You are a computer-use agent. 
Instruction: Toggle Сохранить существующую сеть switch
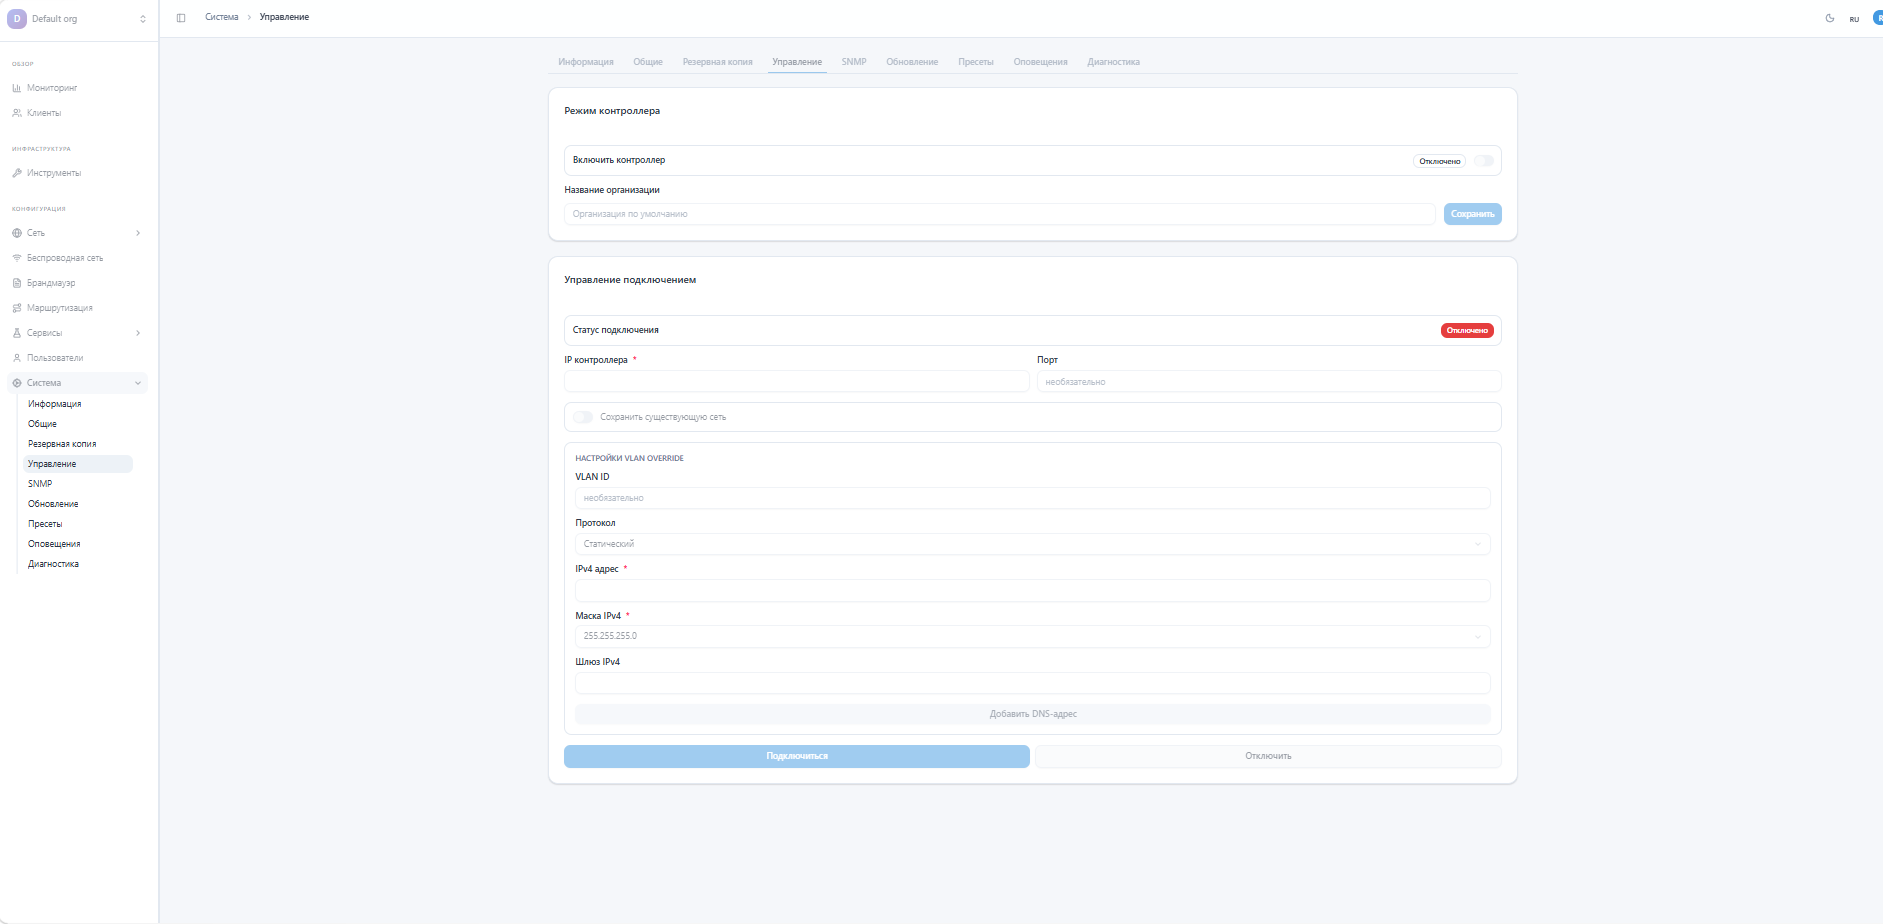583,417
